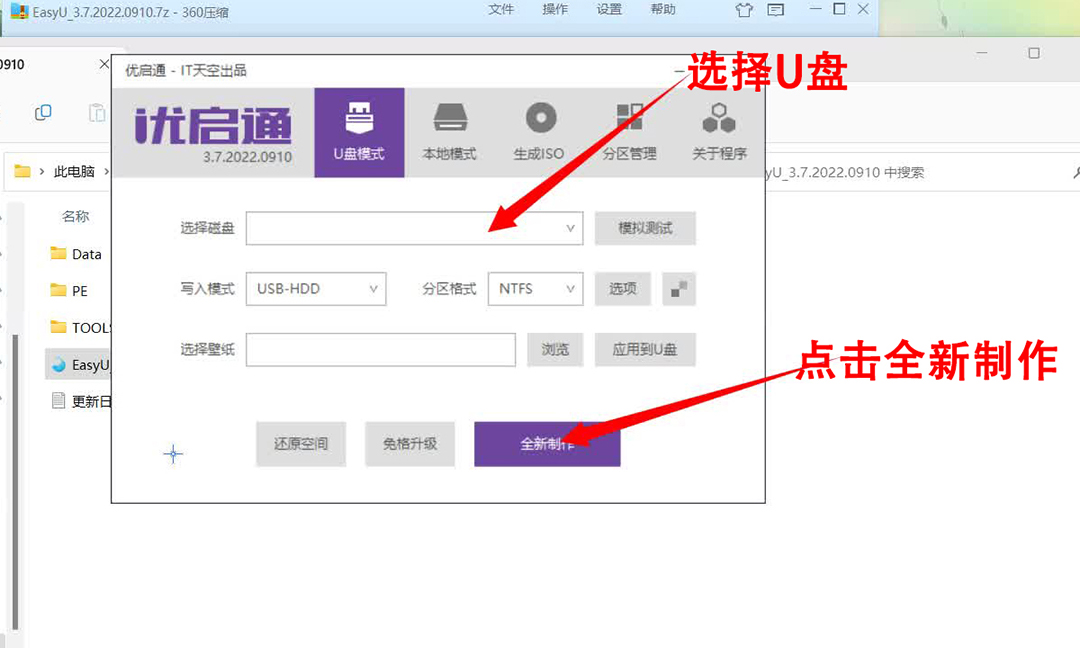Expand the chevron before 此电脑 in address bar
This screenshot has height=648, width=1080.
click(x=42, y=171)
